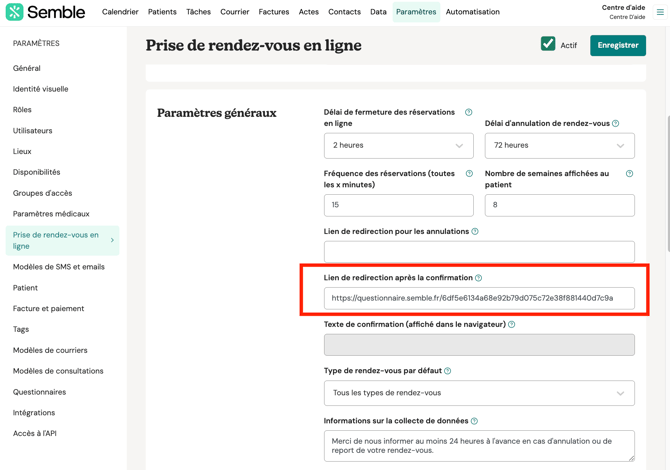Open Questionnaires in the settings sidebar

pos(40,392)
